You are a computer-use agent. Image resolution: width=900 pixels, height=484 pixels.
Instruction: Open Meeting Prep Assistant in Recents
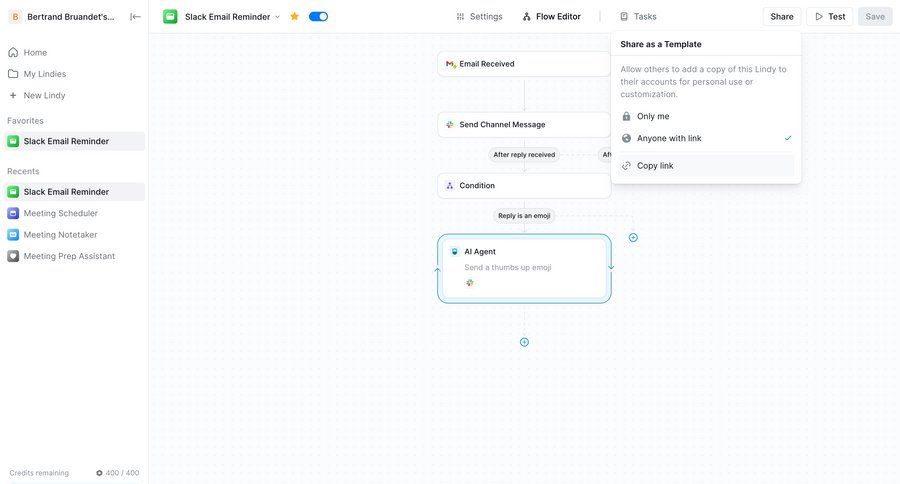74,256
